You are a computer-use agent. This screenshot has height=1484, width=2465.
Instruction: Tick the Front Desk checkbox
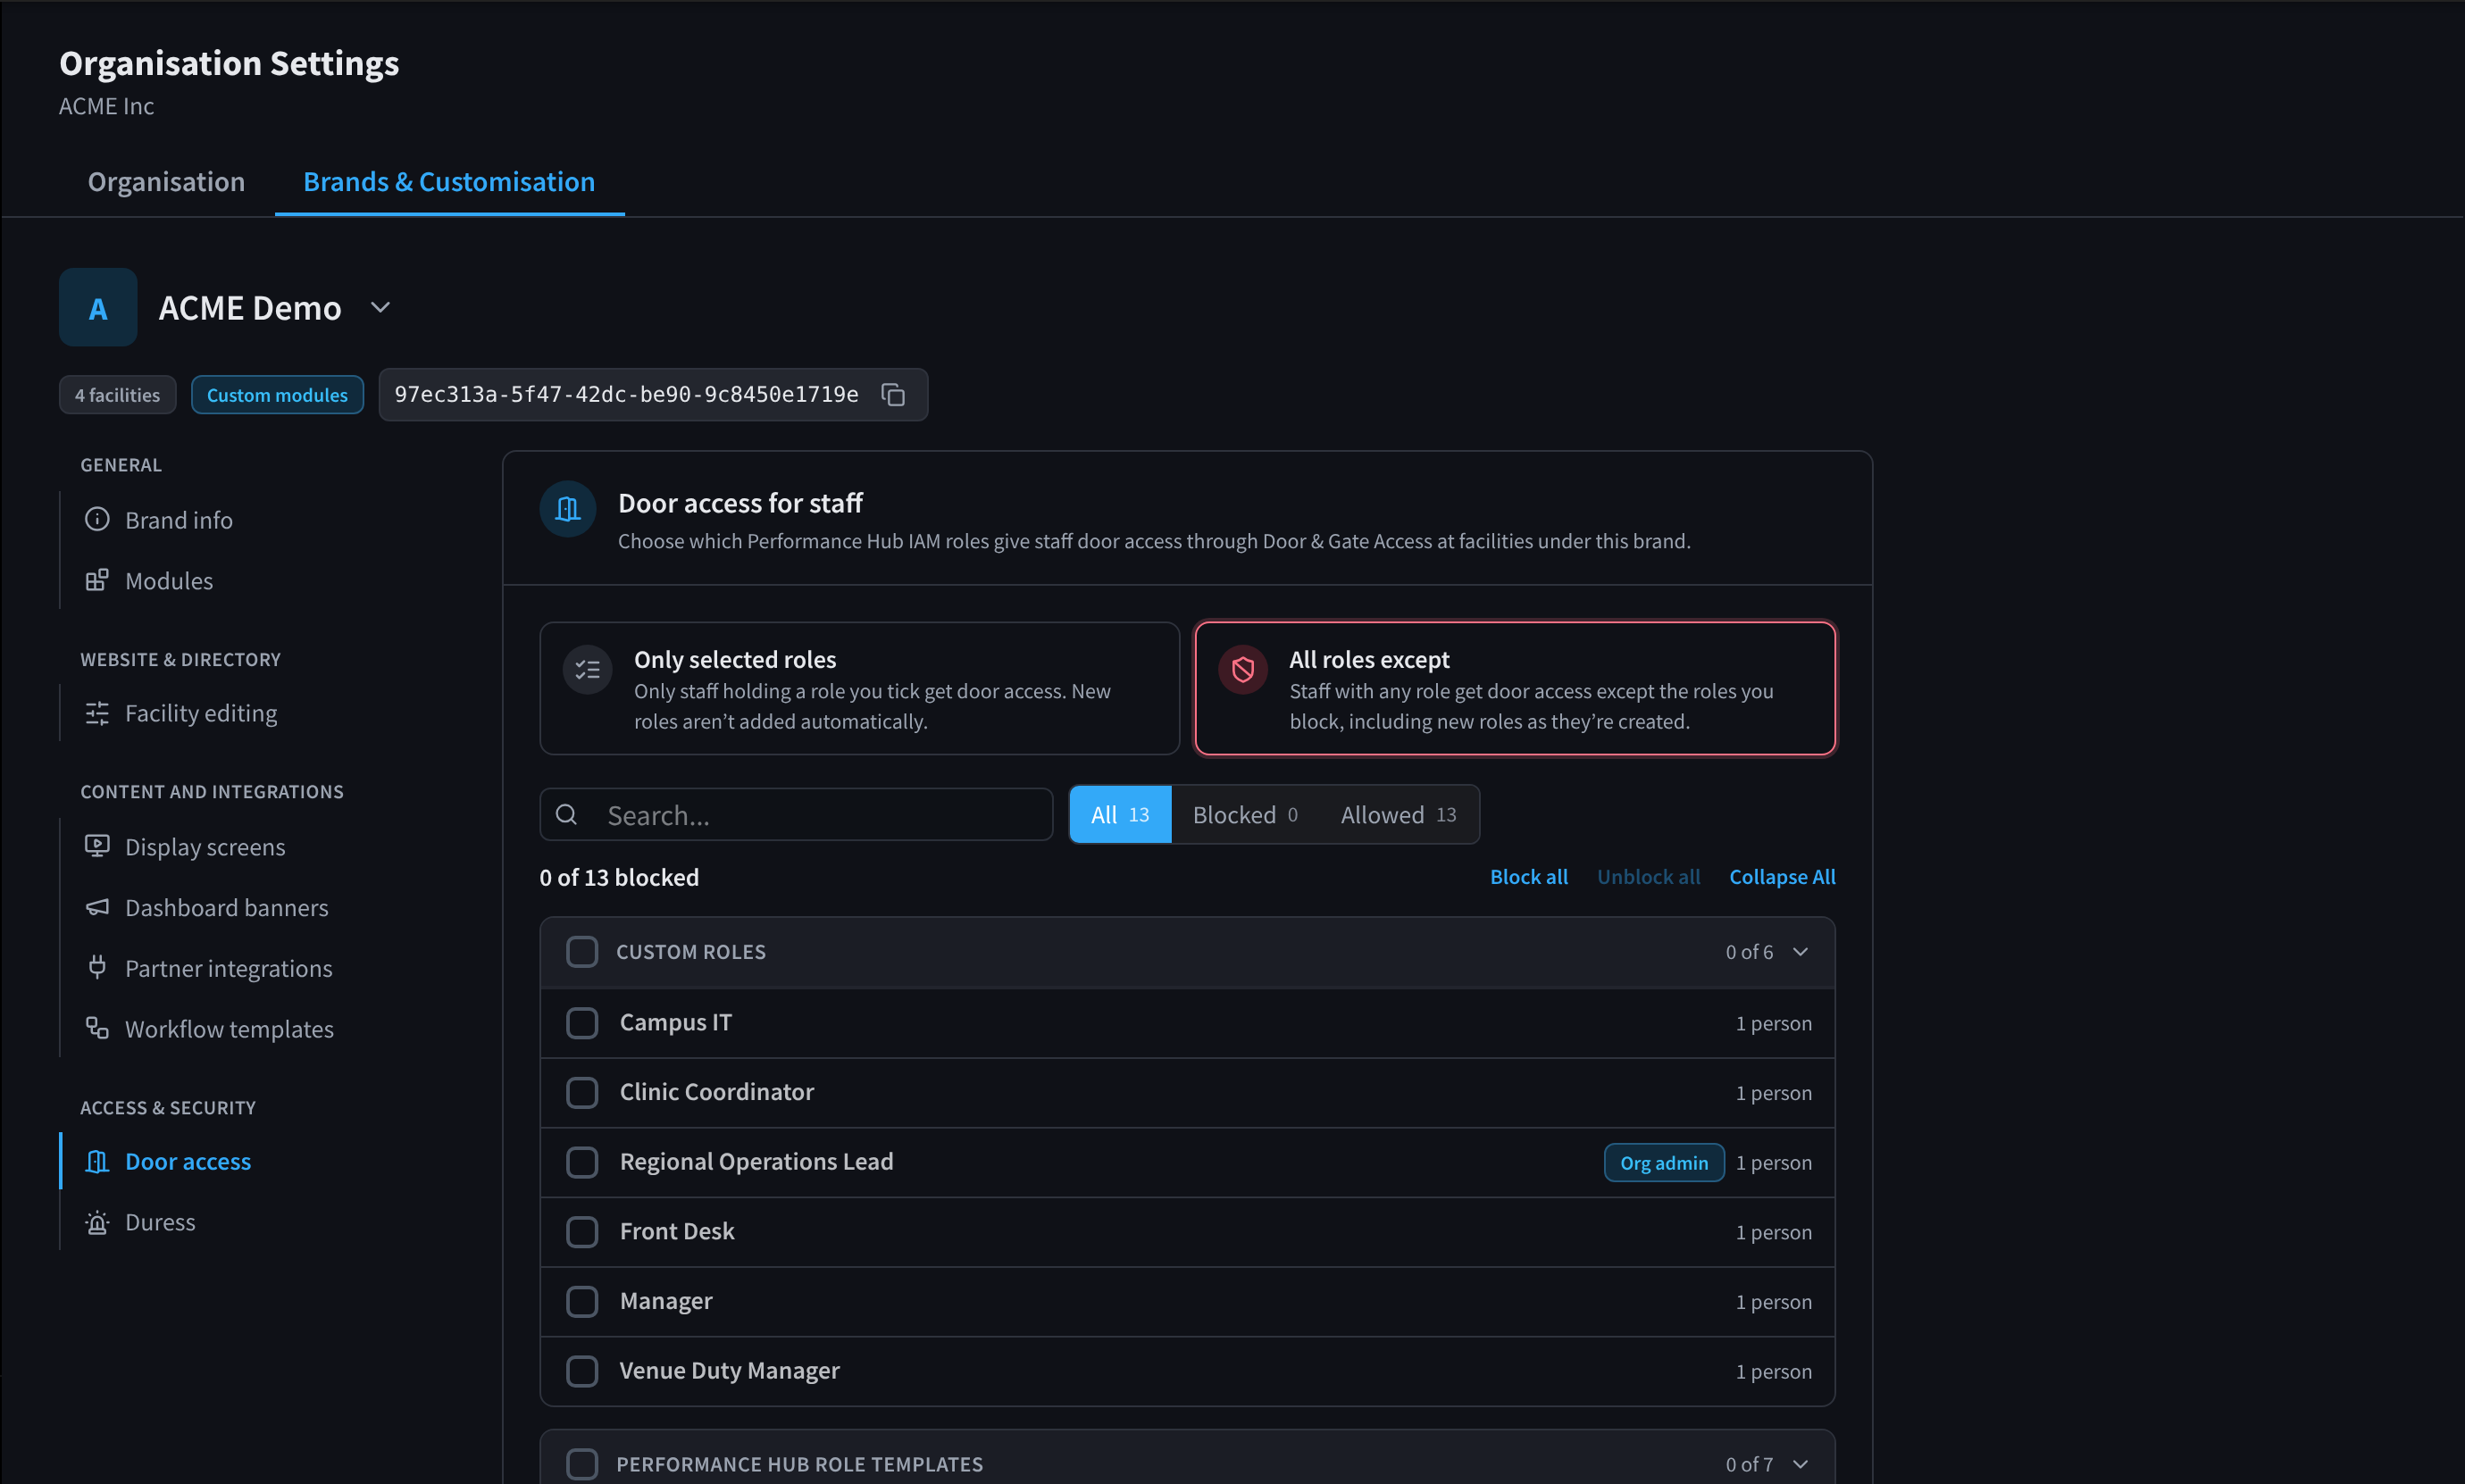582,1232
